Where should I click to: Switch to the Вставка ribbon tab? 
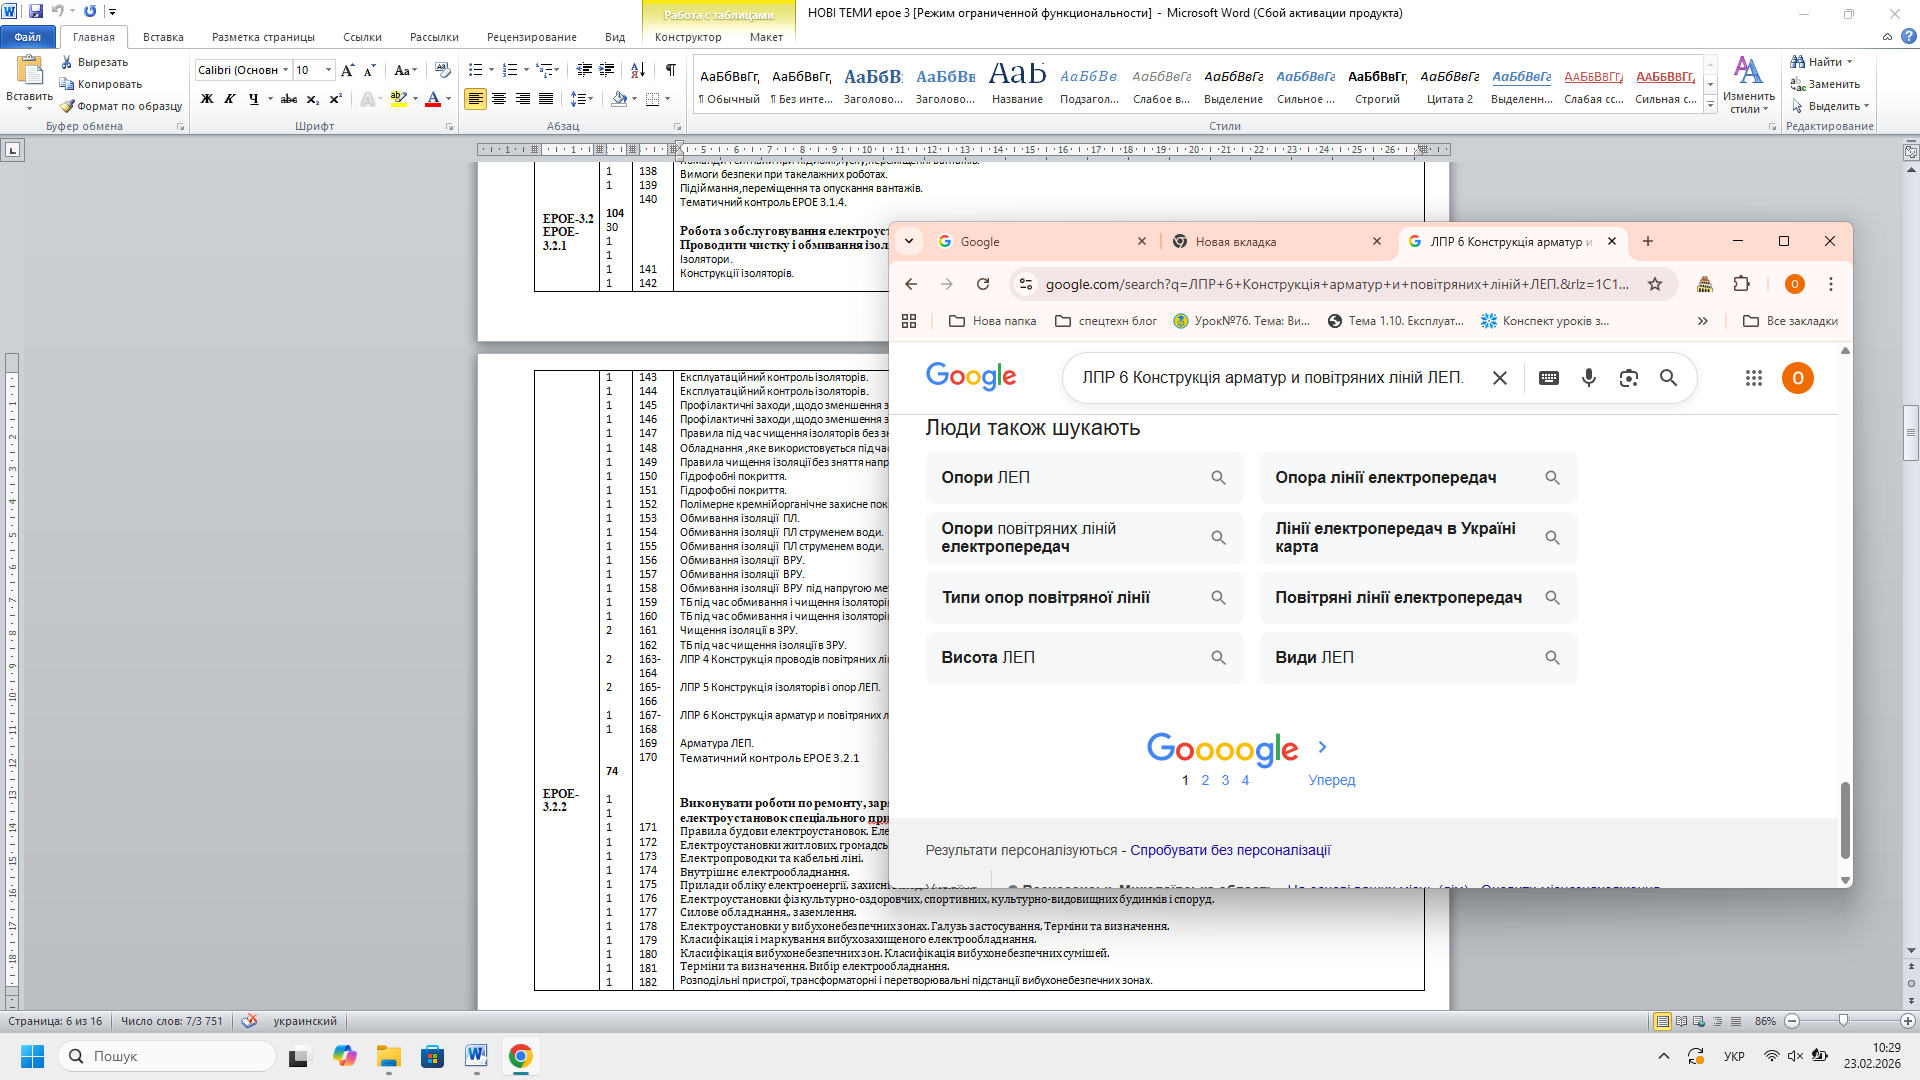pos(163,37)
